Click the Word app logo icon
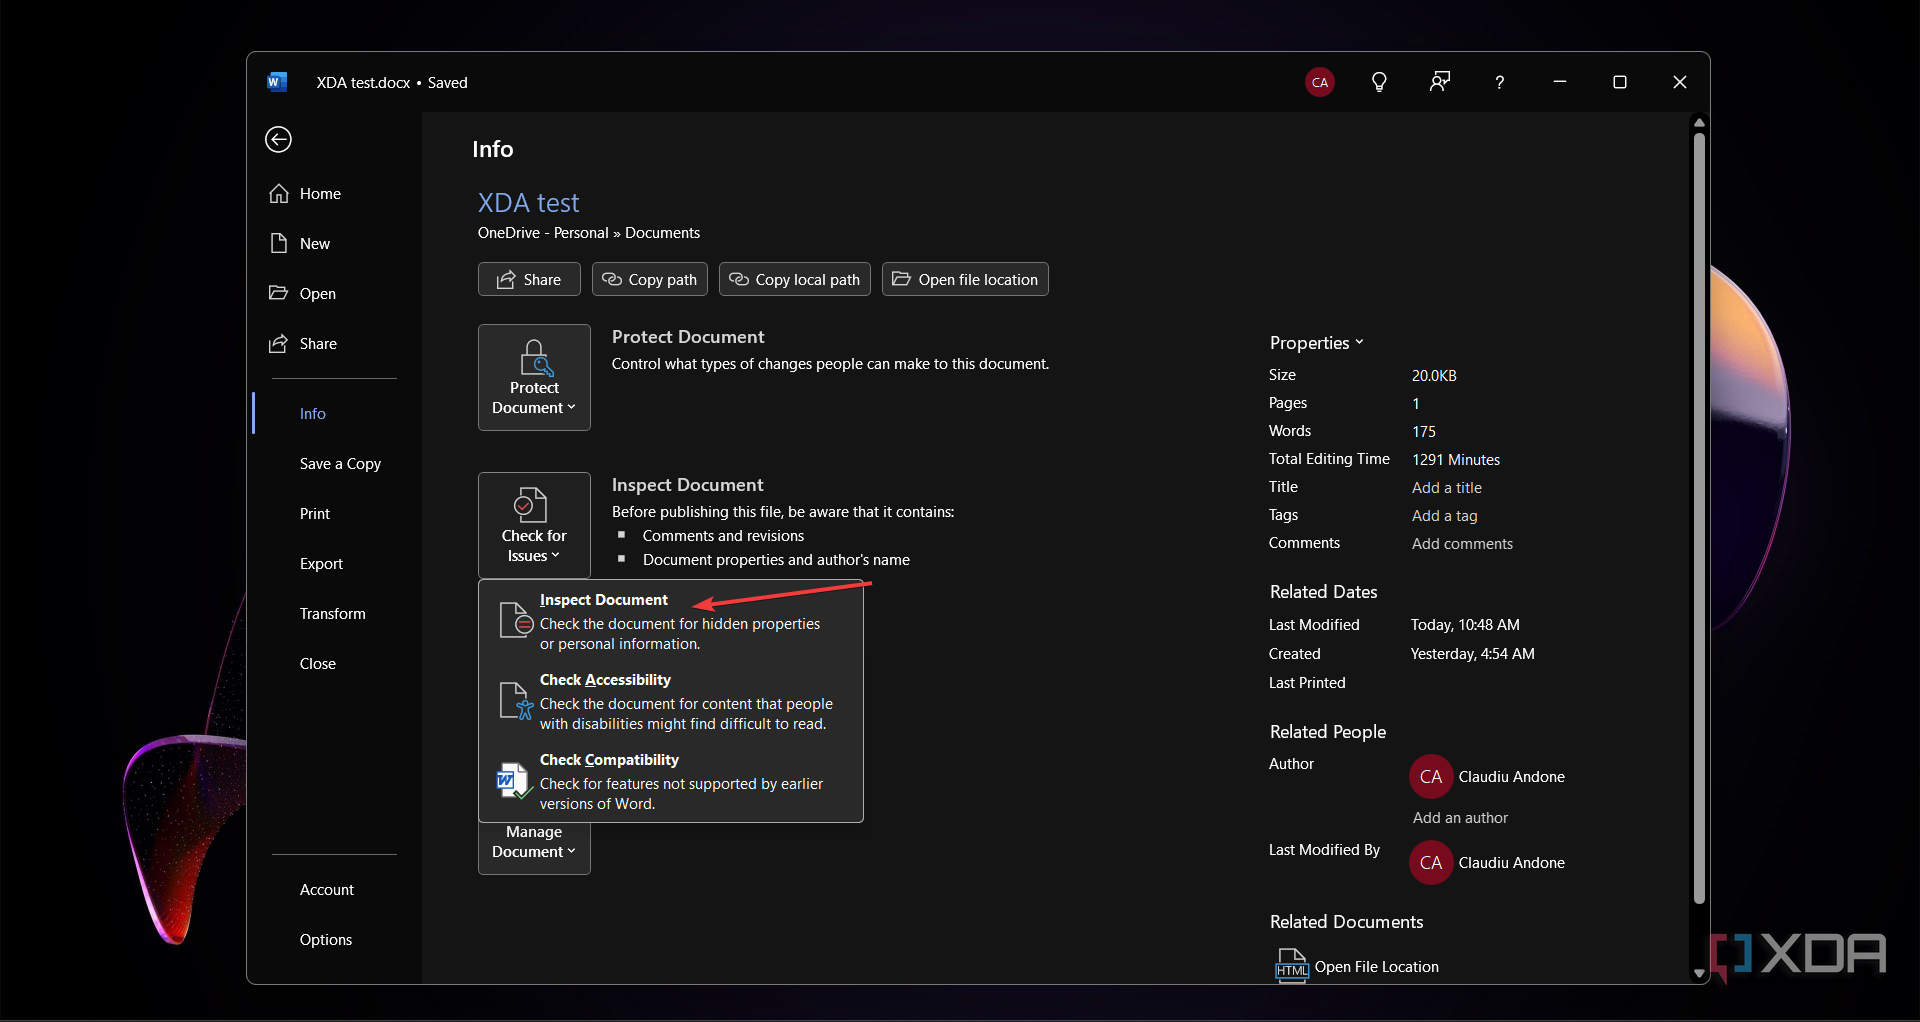Image resolution: width=1920 pixels, height=1022 pixels. click(277, 82)
